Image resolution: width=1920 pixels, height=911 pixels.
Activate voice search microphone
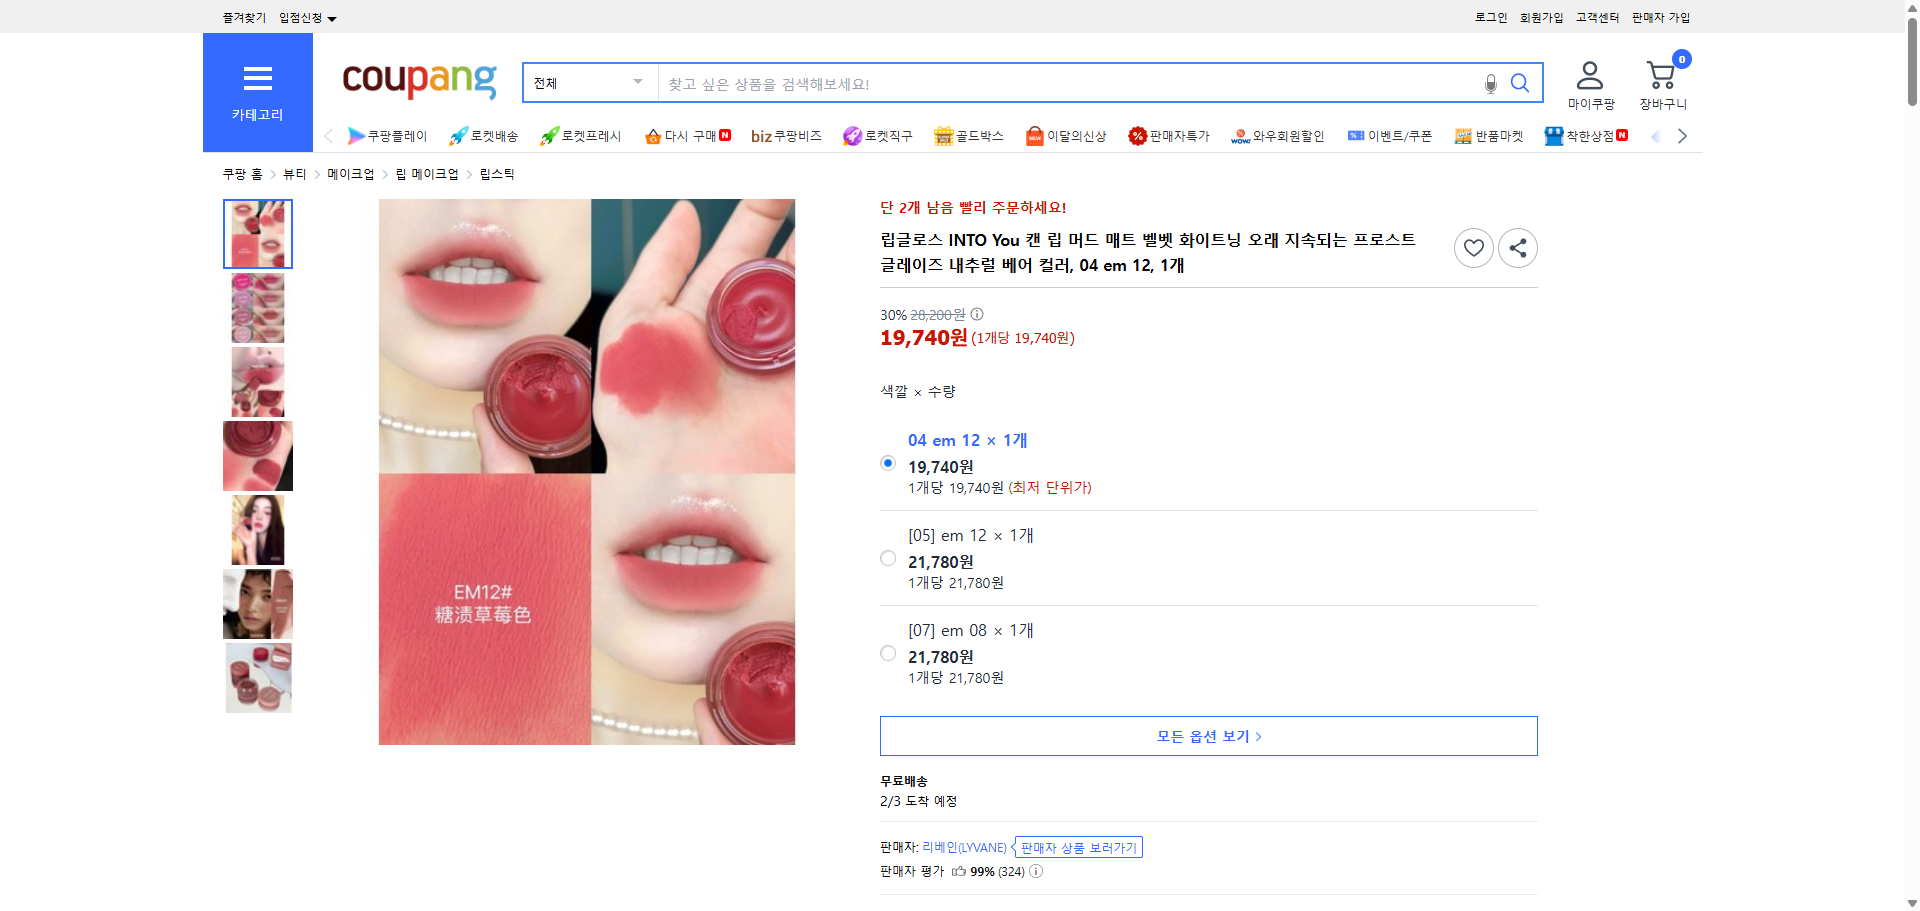coord(1489,83)
